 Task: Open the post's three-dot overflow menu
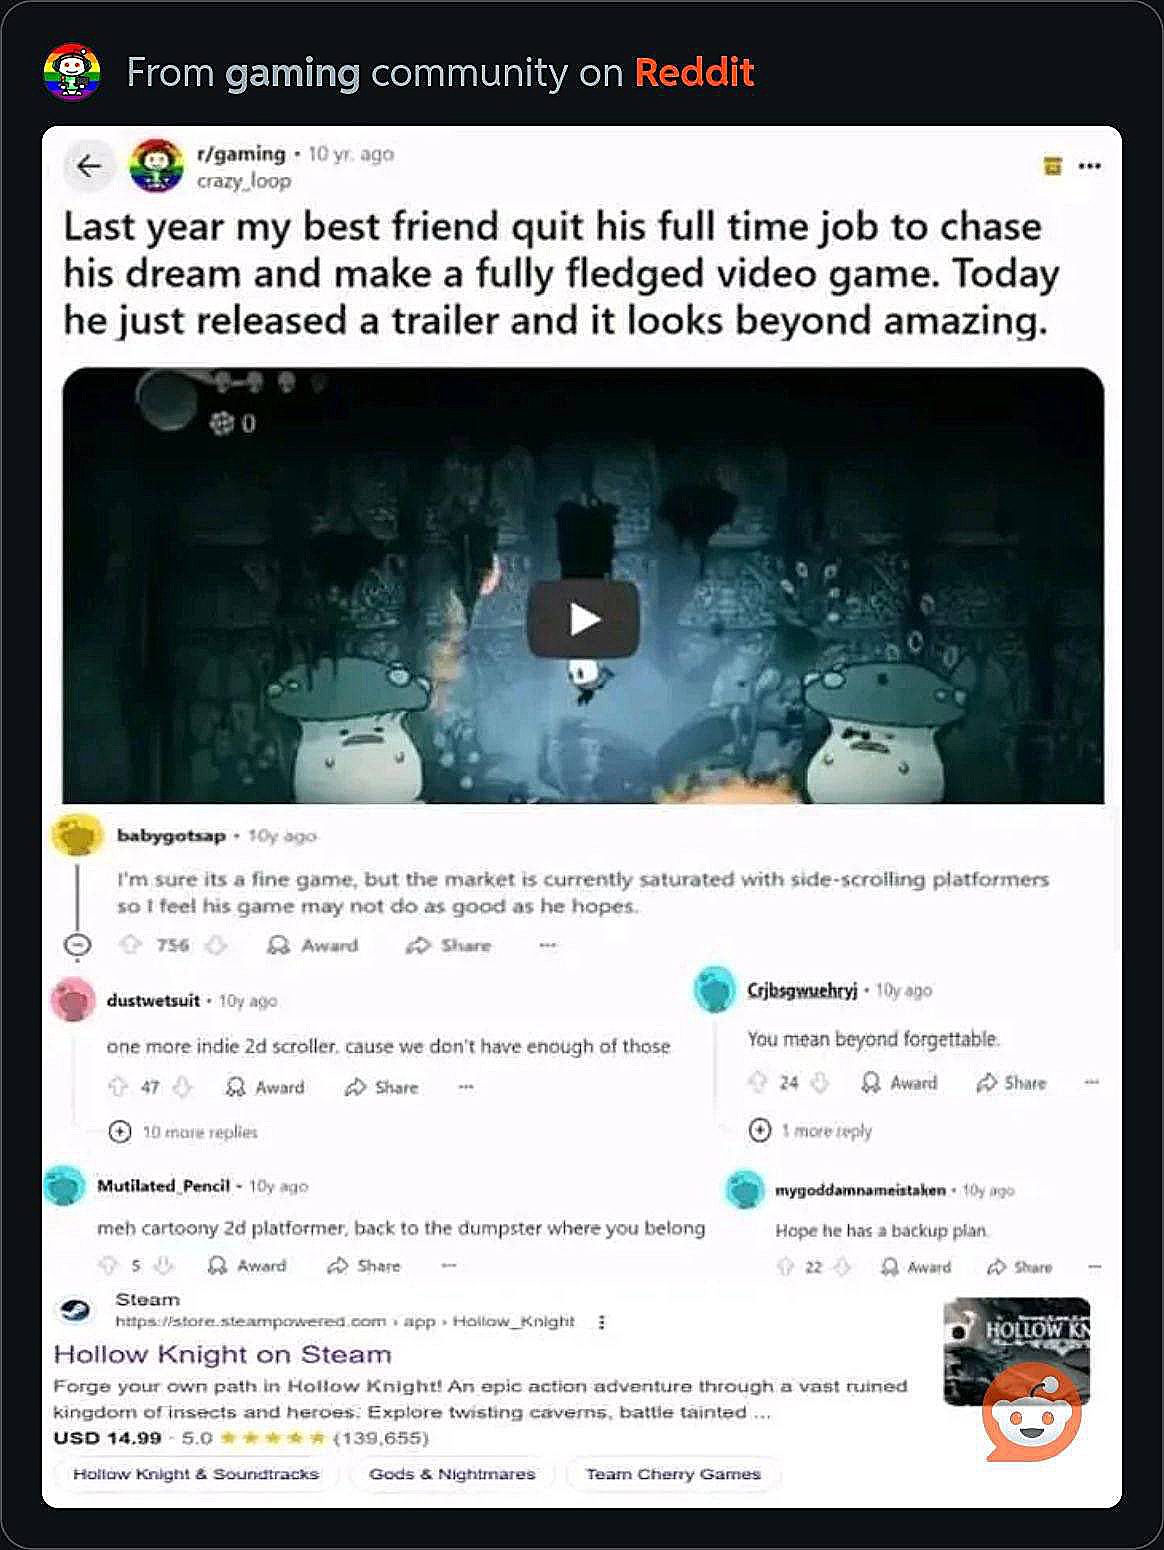click(x=1090, y=166)
